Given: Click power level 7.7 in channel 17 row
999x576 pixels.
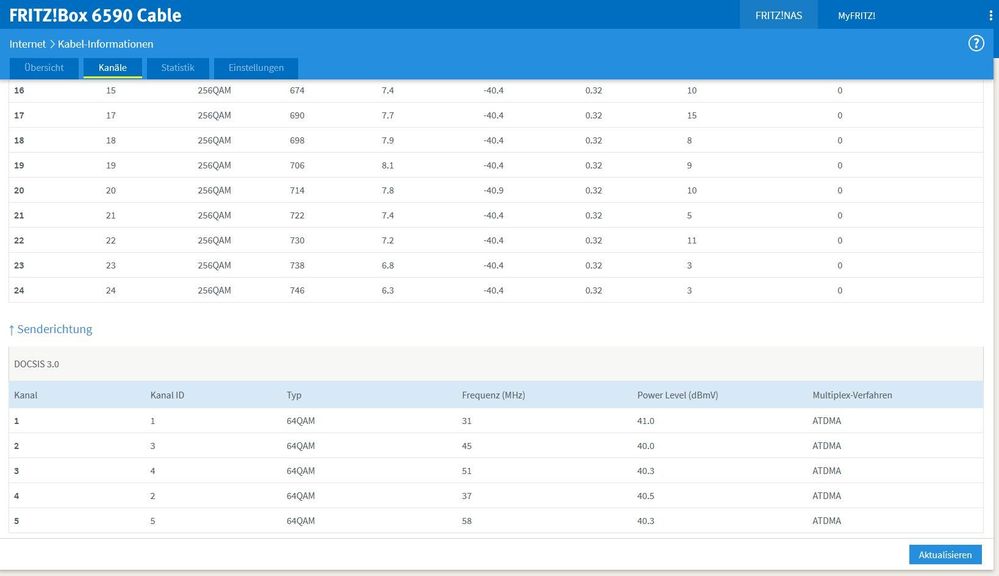Looking at the screenshot, I should pyautogui.click(x=387, y=115).
